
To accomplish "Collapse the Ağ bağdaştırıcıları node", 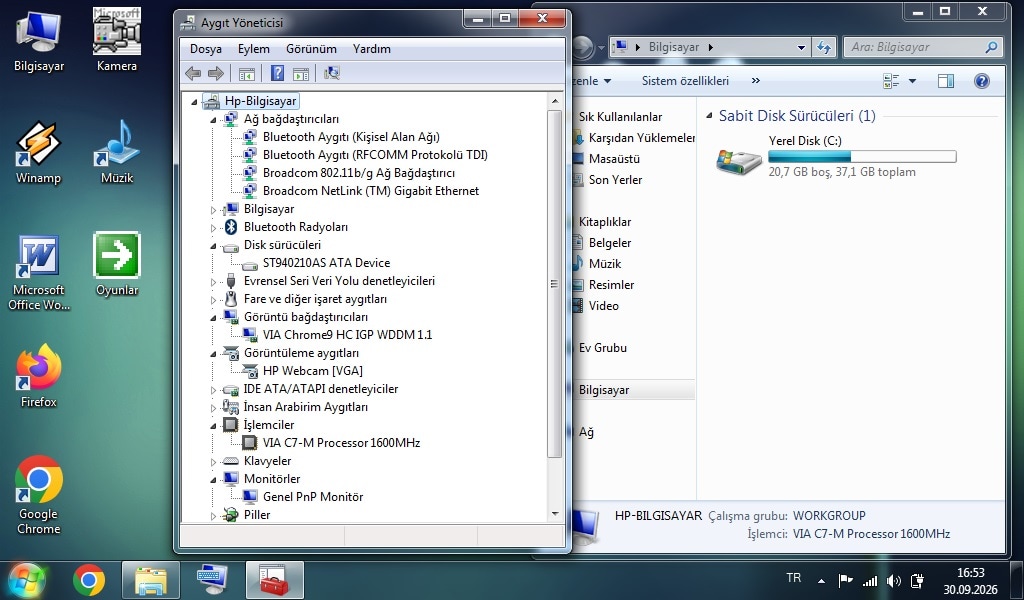I will pyautogui.click(x=214, y=119).
